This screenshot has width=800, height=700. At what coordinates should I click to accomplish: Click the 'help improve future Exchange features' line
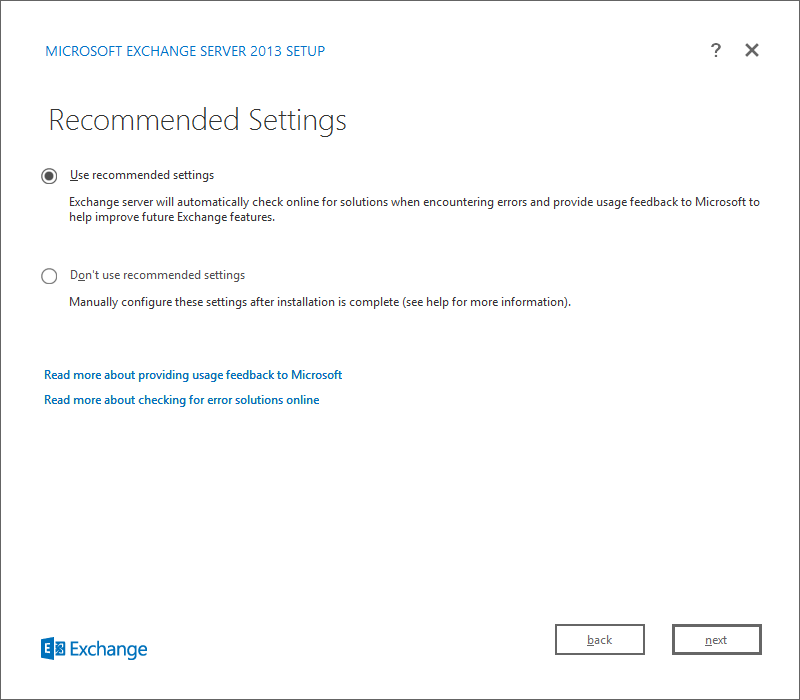(171, 218)
